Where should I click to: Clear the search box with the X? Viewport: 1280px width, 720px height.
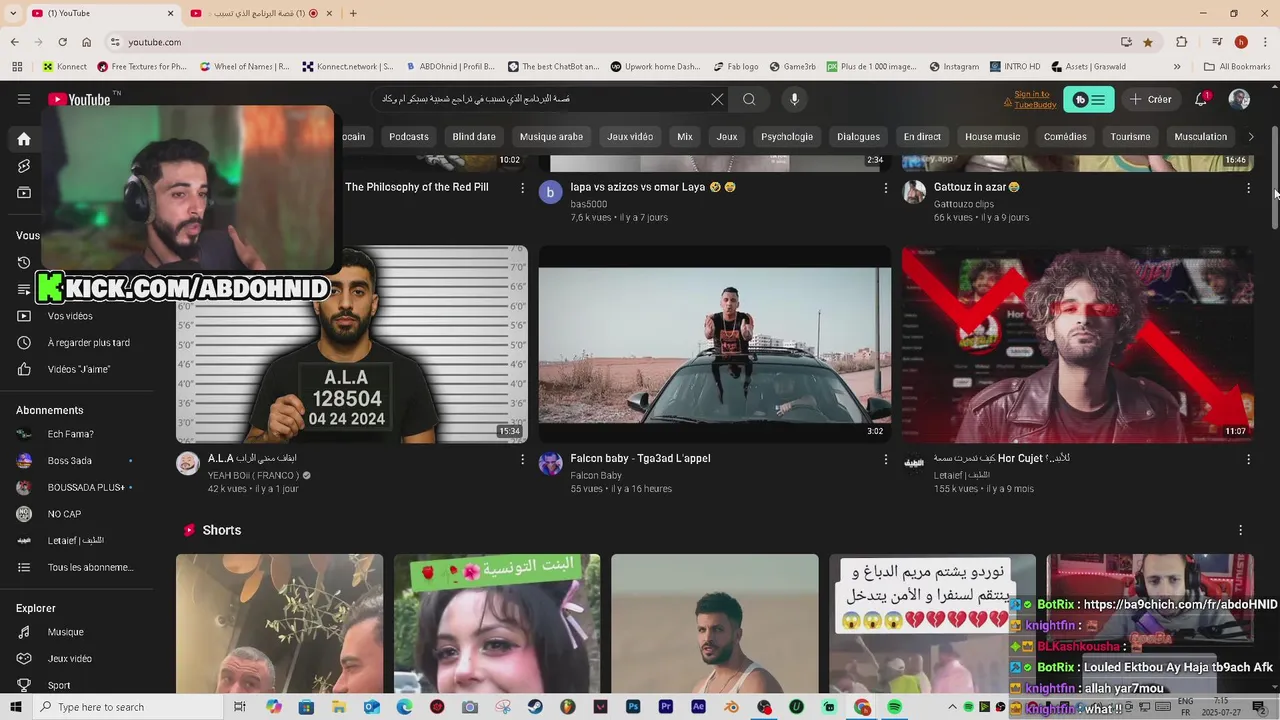pyautogui.click(x=717, y=99)
